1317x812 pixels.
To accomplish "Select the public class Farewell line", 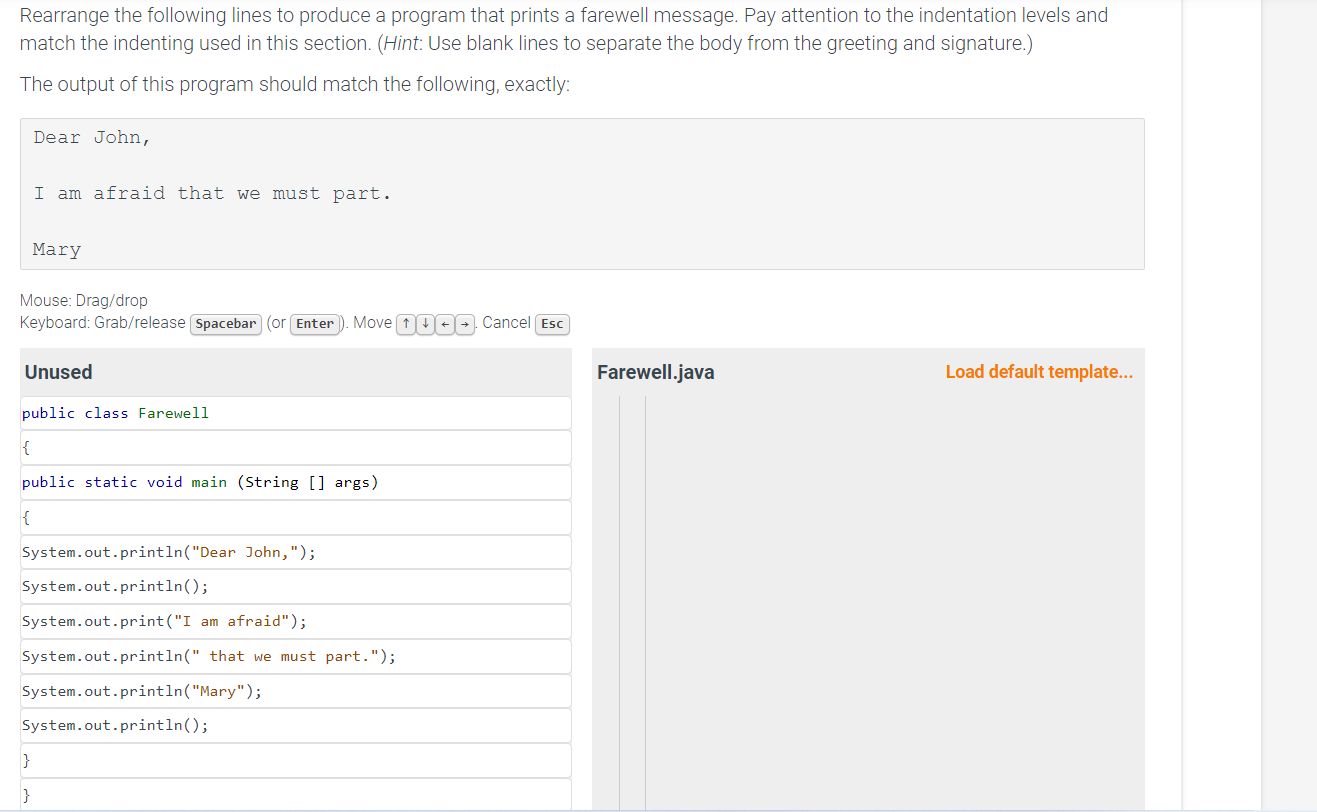I will point(296,412).
